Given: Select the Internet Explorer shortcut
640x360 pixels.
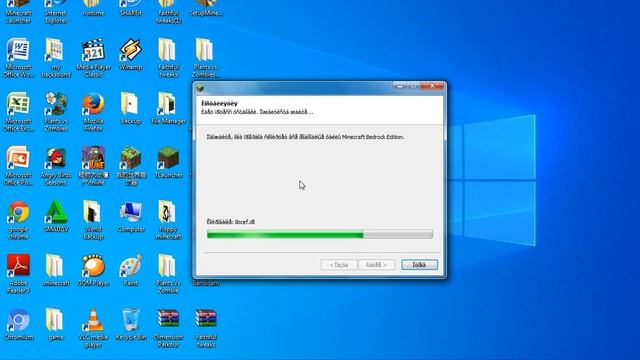Looking at the screenshot, I should pyautogui.click(x=56, y=11).
